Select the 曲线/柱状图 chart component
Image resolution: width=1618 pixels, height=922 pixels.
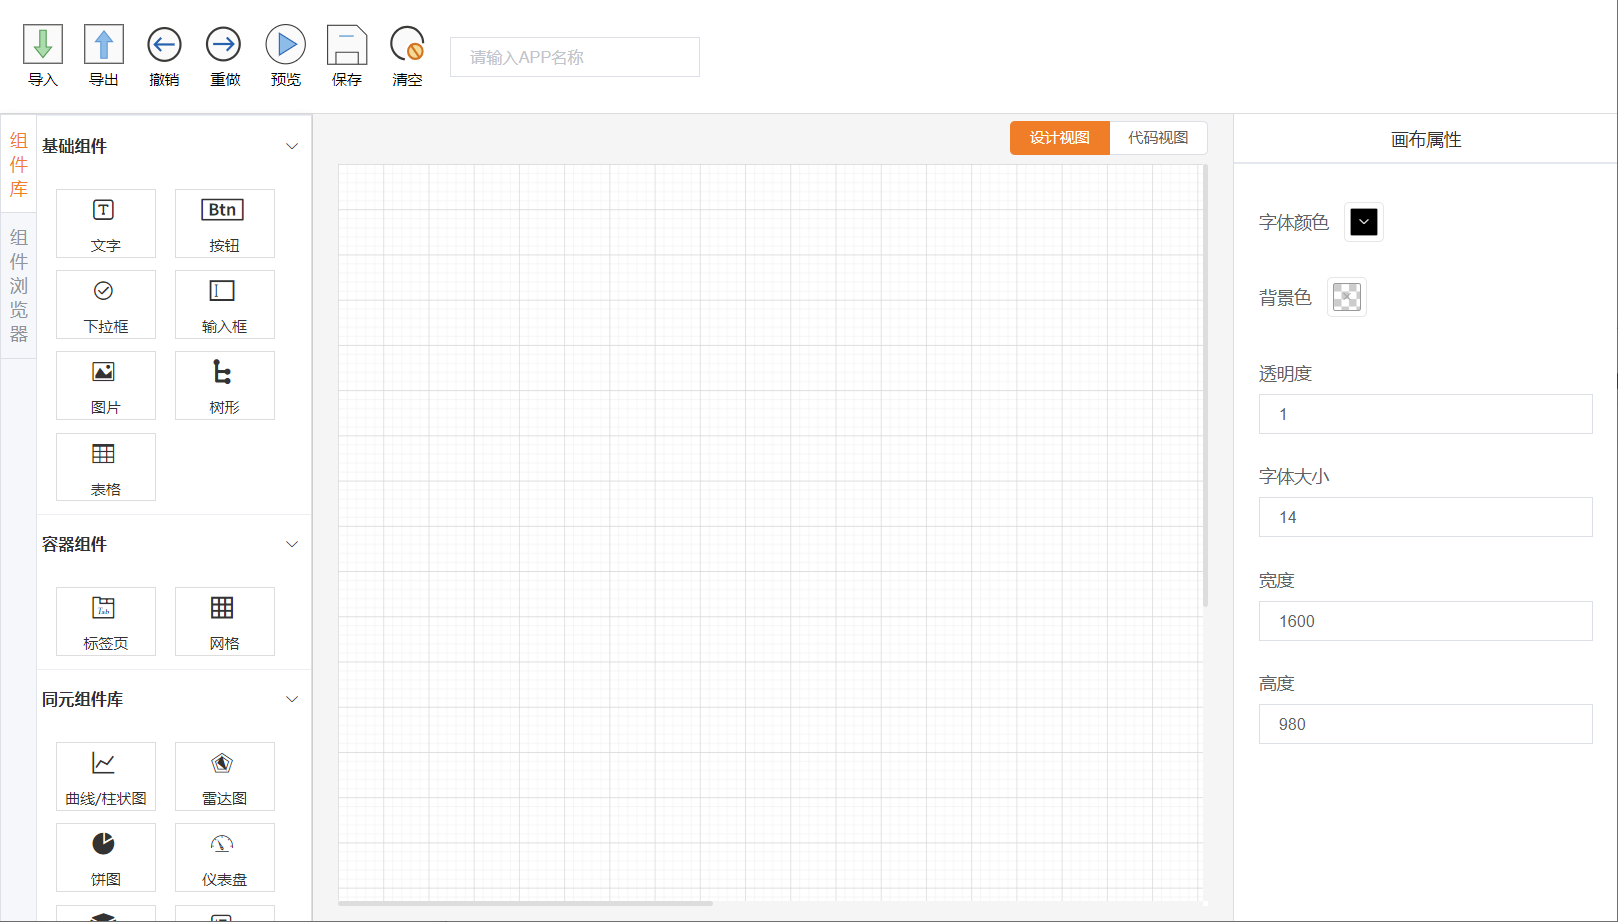106,777
